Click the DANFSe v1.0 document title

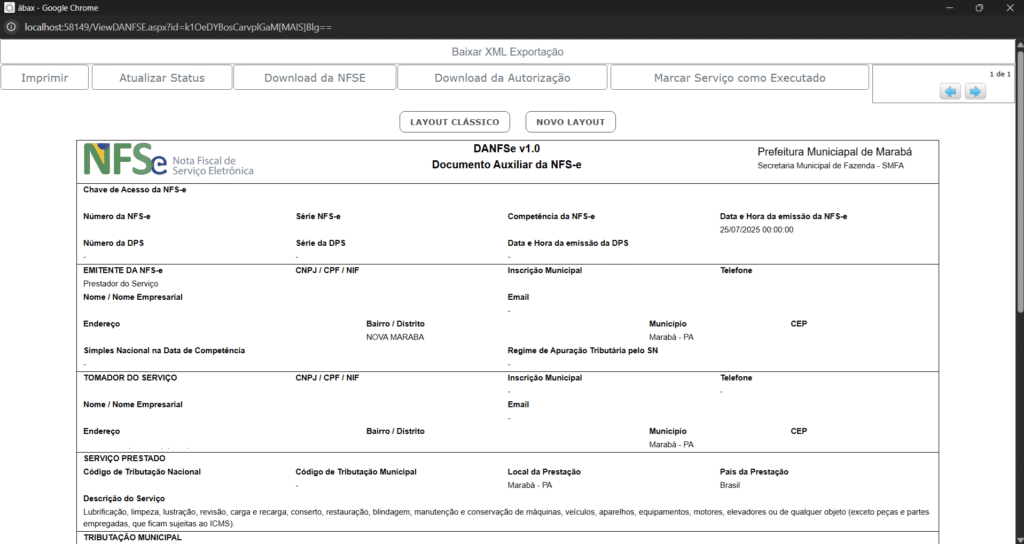pos(506,149)
